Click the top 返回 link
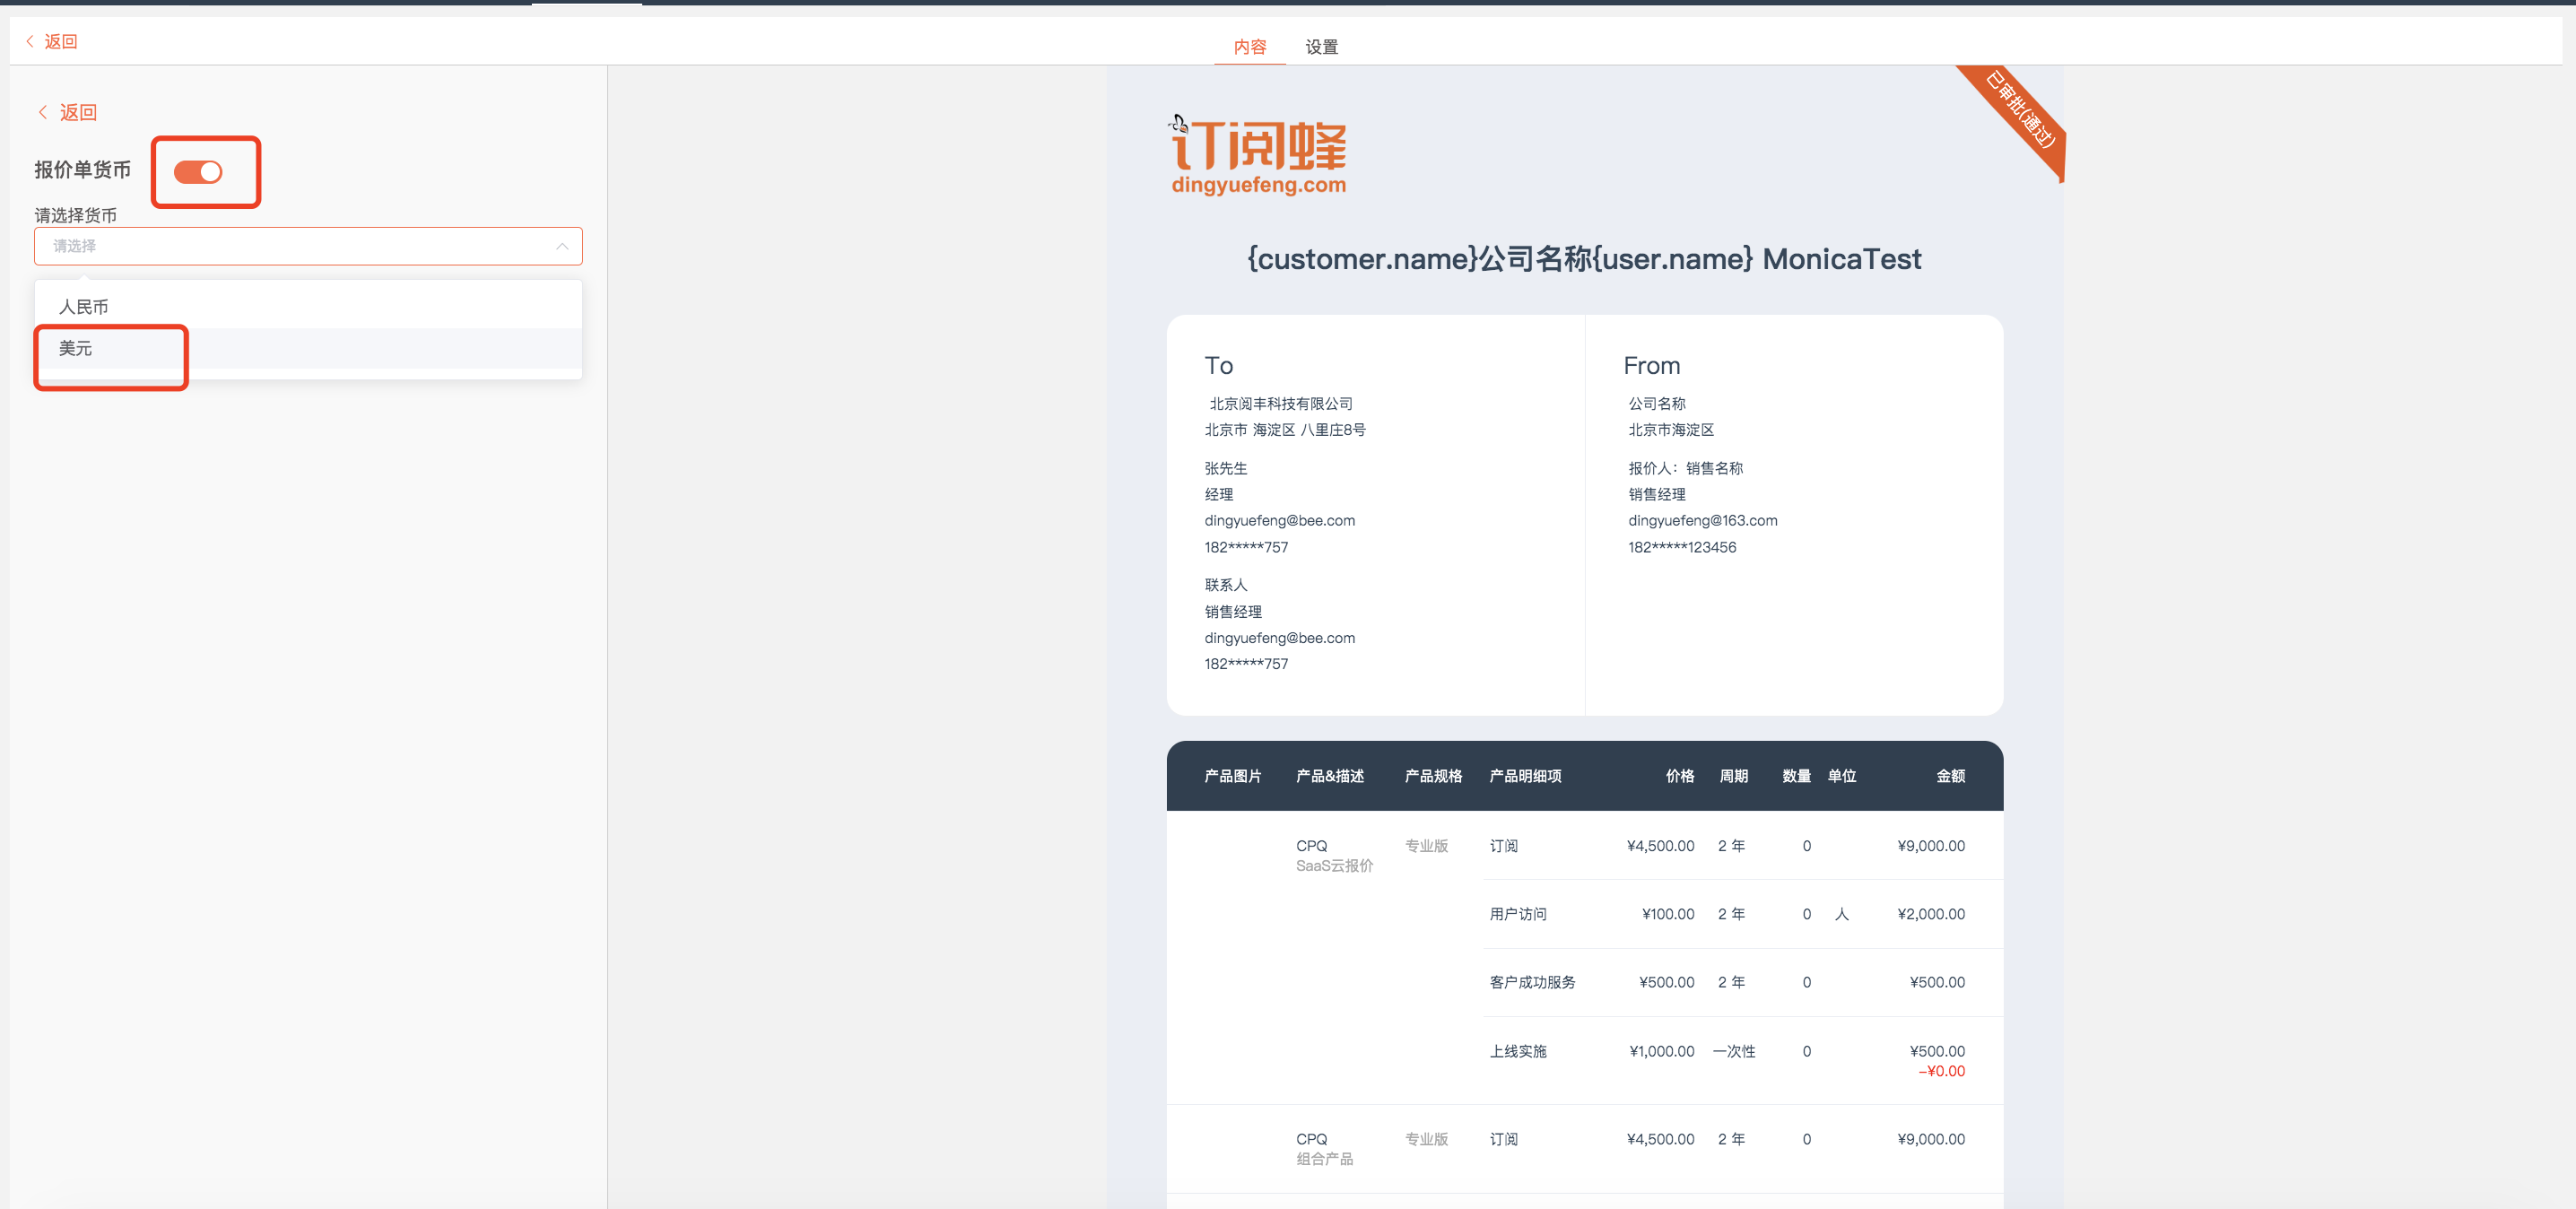The width and height of the screenshot is (2576, 1209). (x=61, y=41)
